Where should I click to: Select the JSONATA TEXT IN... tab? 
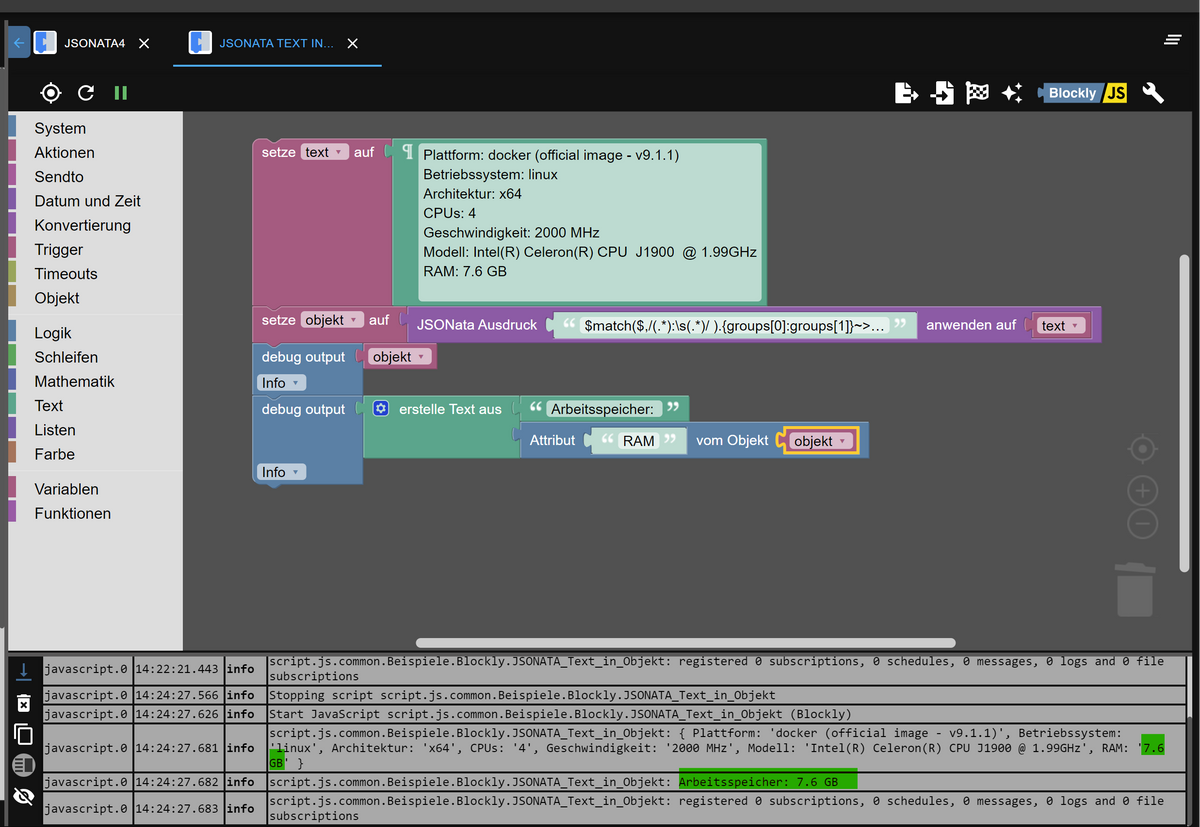coord(276,43)
